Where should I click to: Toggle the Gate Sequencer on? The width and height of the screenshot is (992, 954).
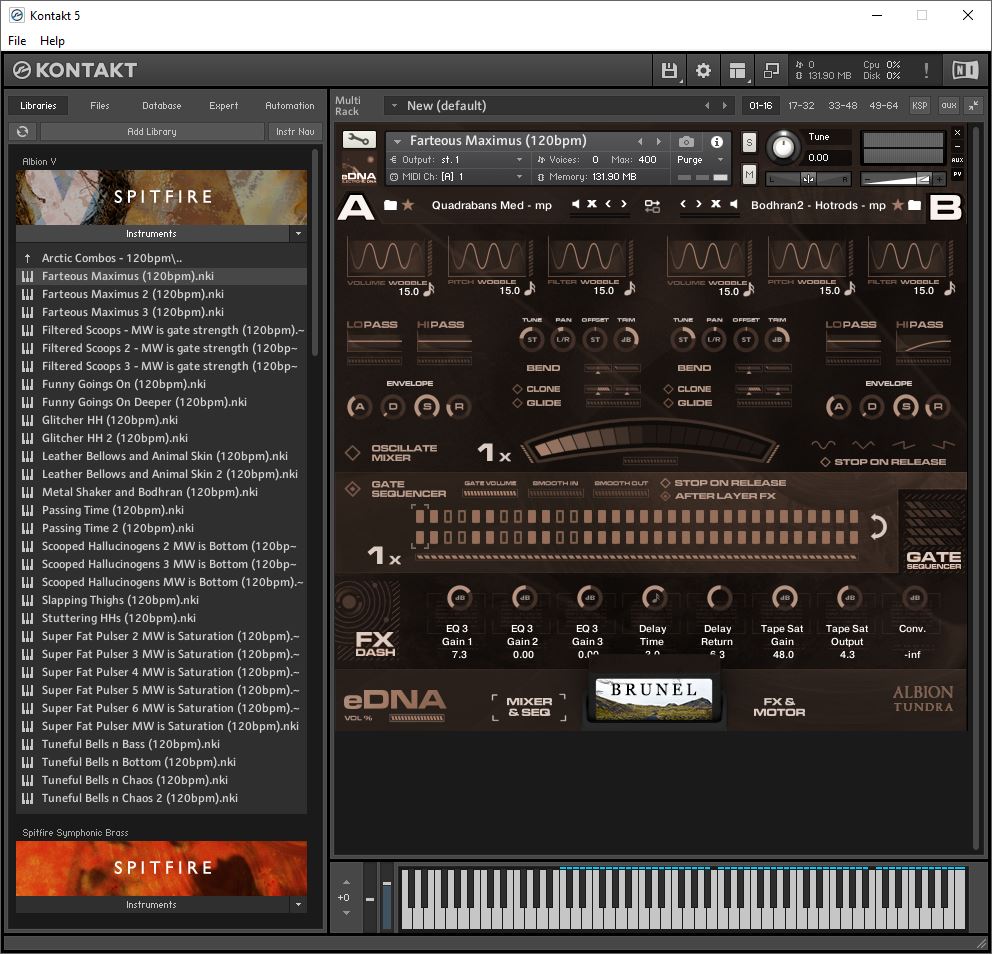tap(352, 488)
